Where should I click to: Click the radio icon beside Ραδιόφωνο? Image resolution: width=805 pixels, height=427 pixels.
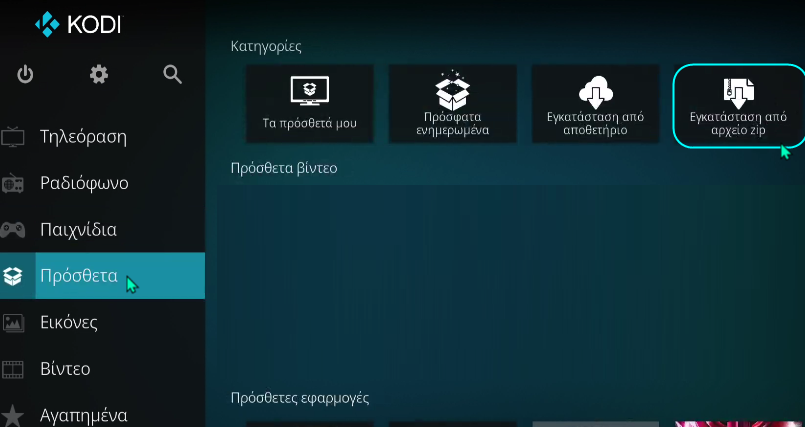click(13, 183)
